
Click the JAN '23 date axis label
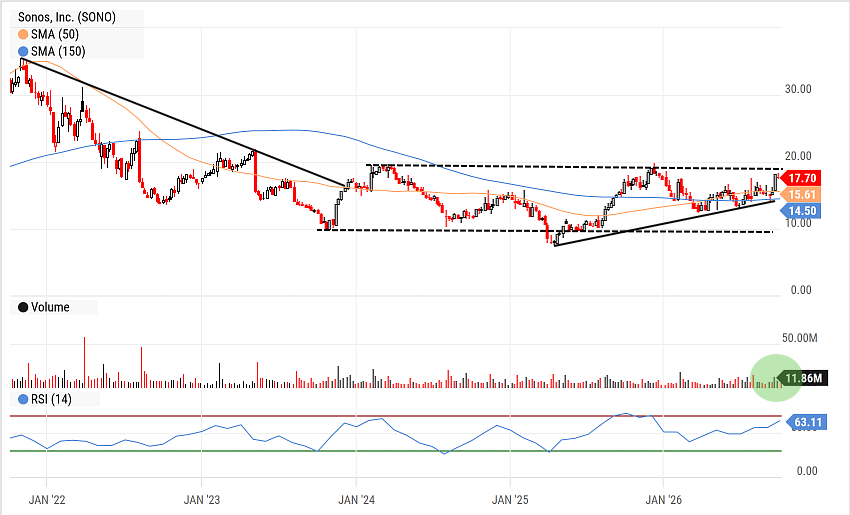coord(202,500)
